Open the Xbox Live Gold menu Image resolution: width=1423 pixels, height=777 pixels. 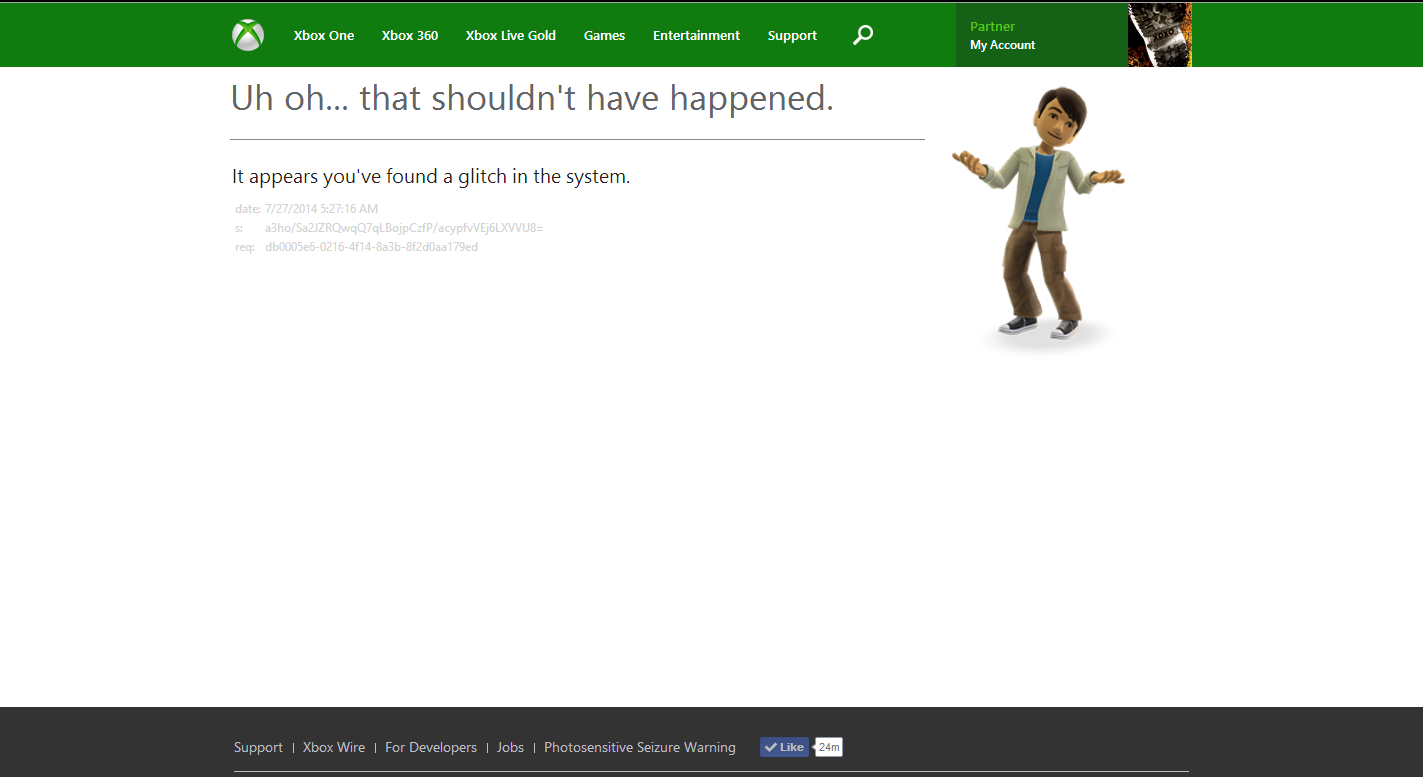click(511, 35)
